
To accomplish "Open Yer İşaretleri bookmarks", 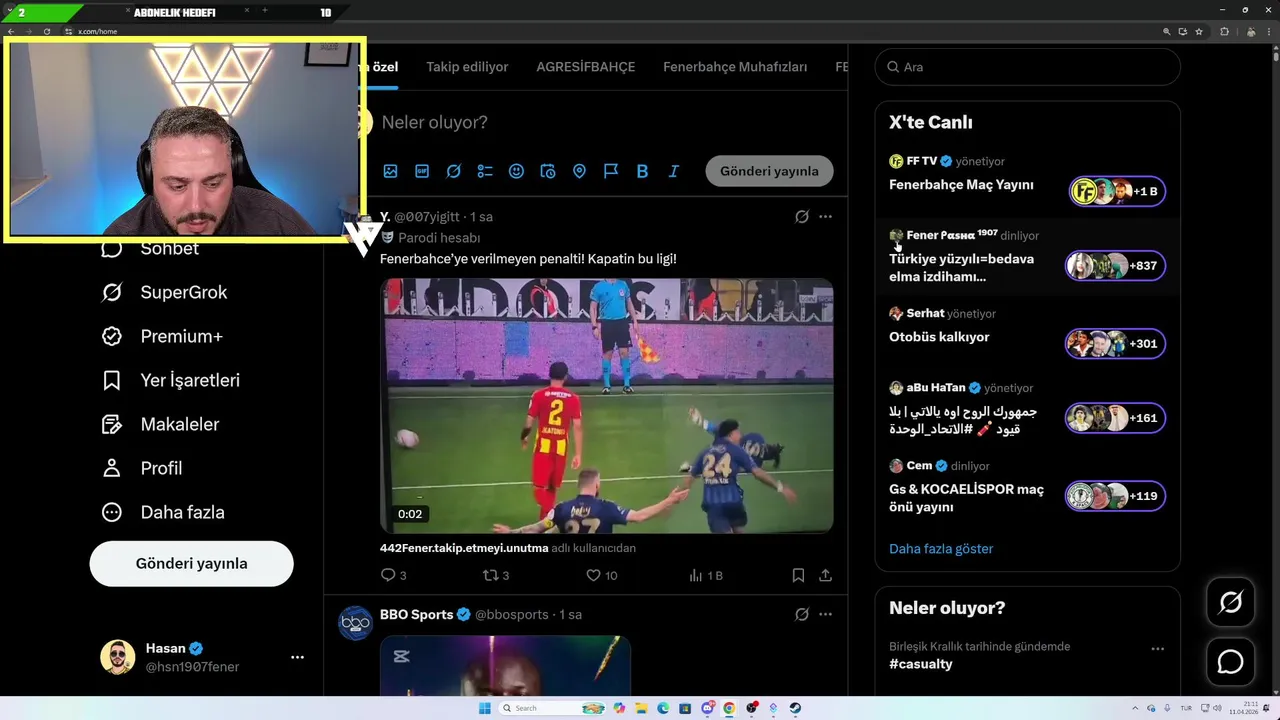I will click(171, 380).
